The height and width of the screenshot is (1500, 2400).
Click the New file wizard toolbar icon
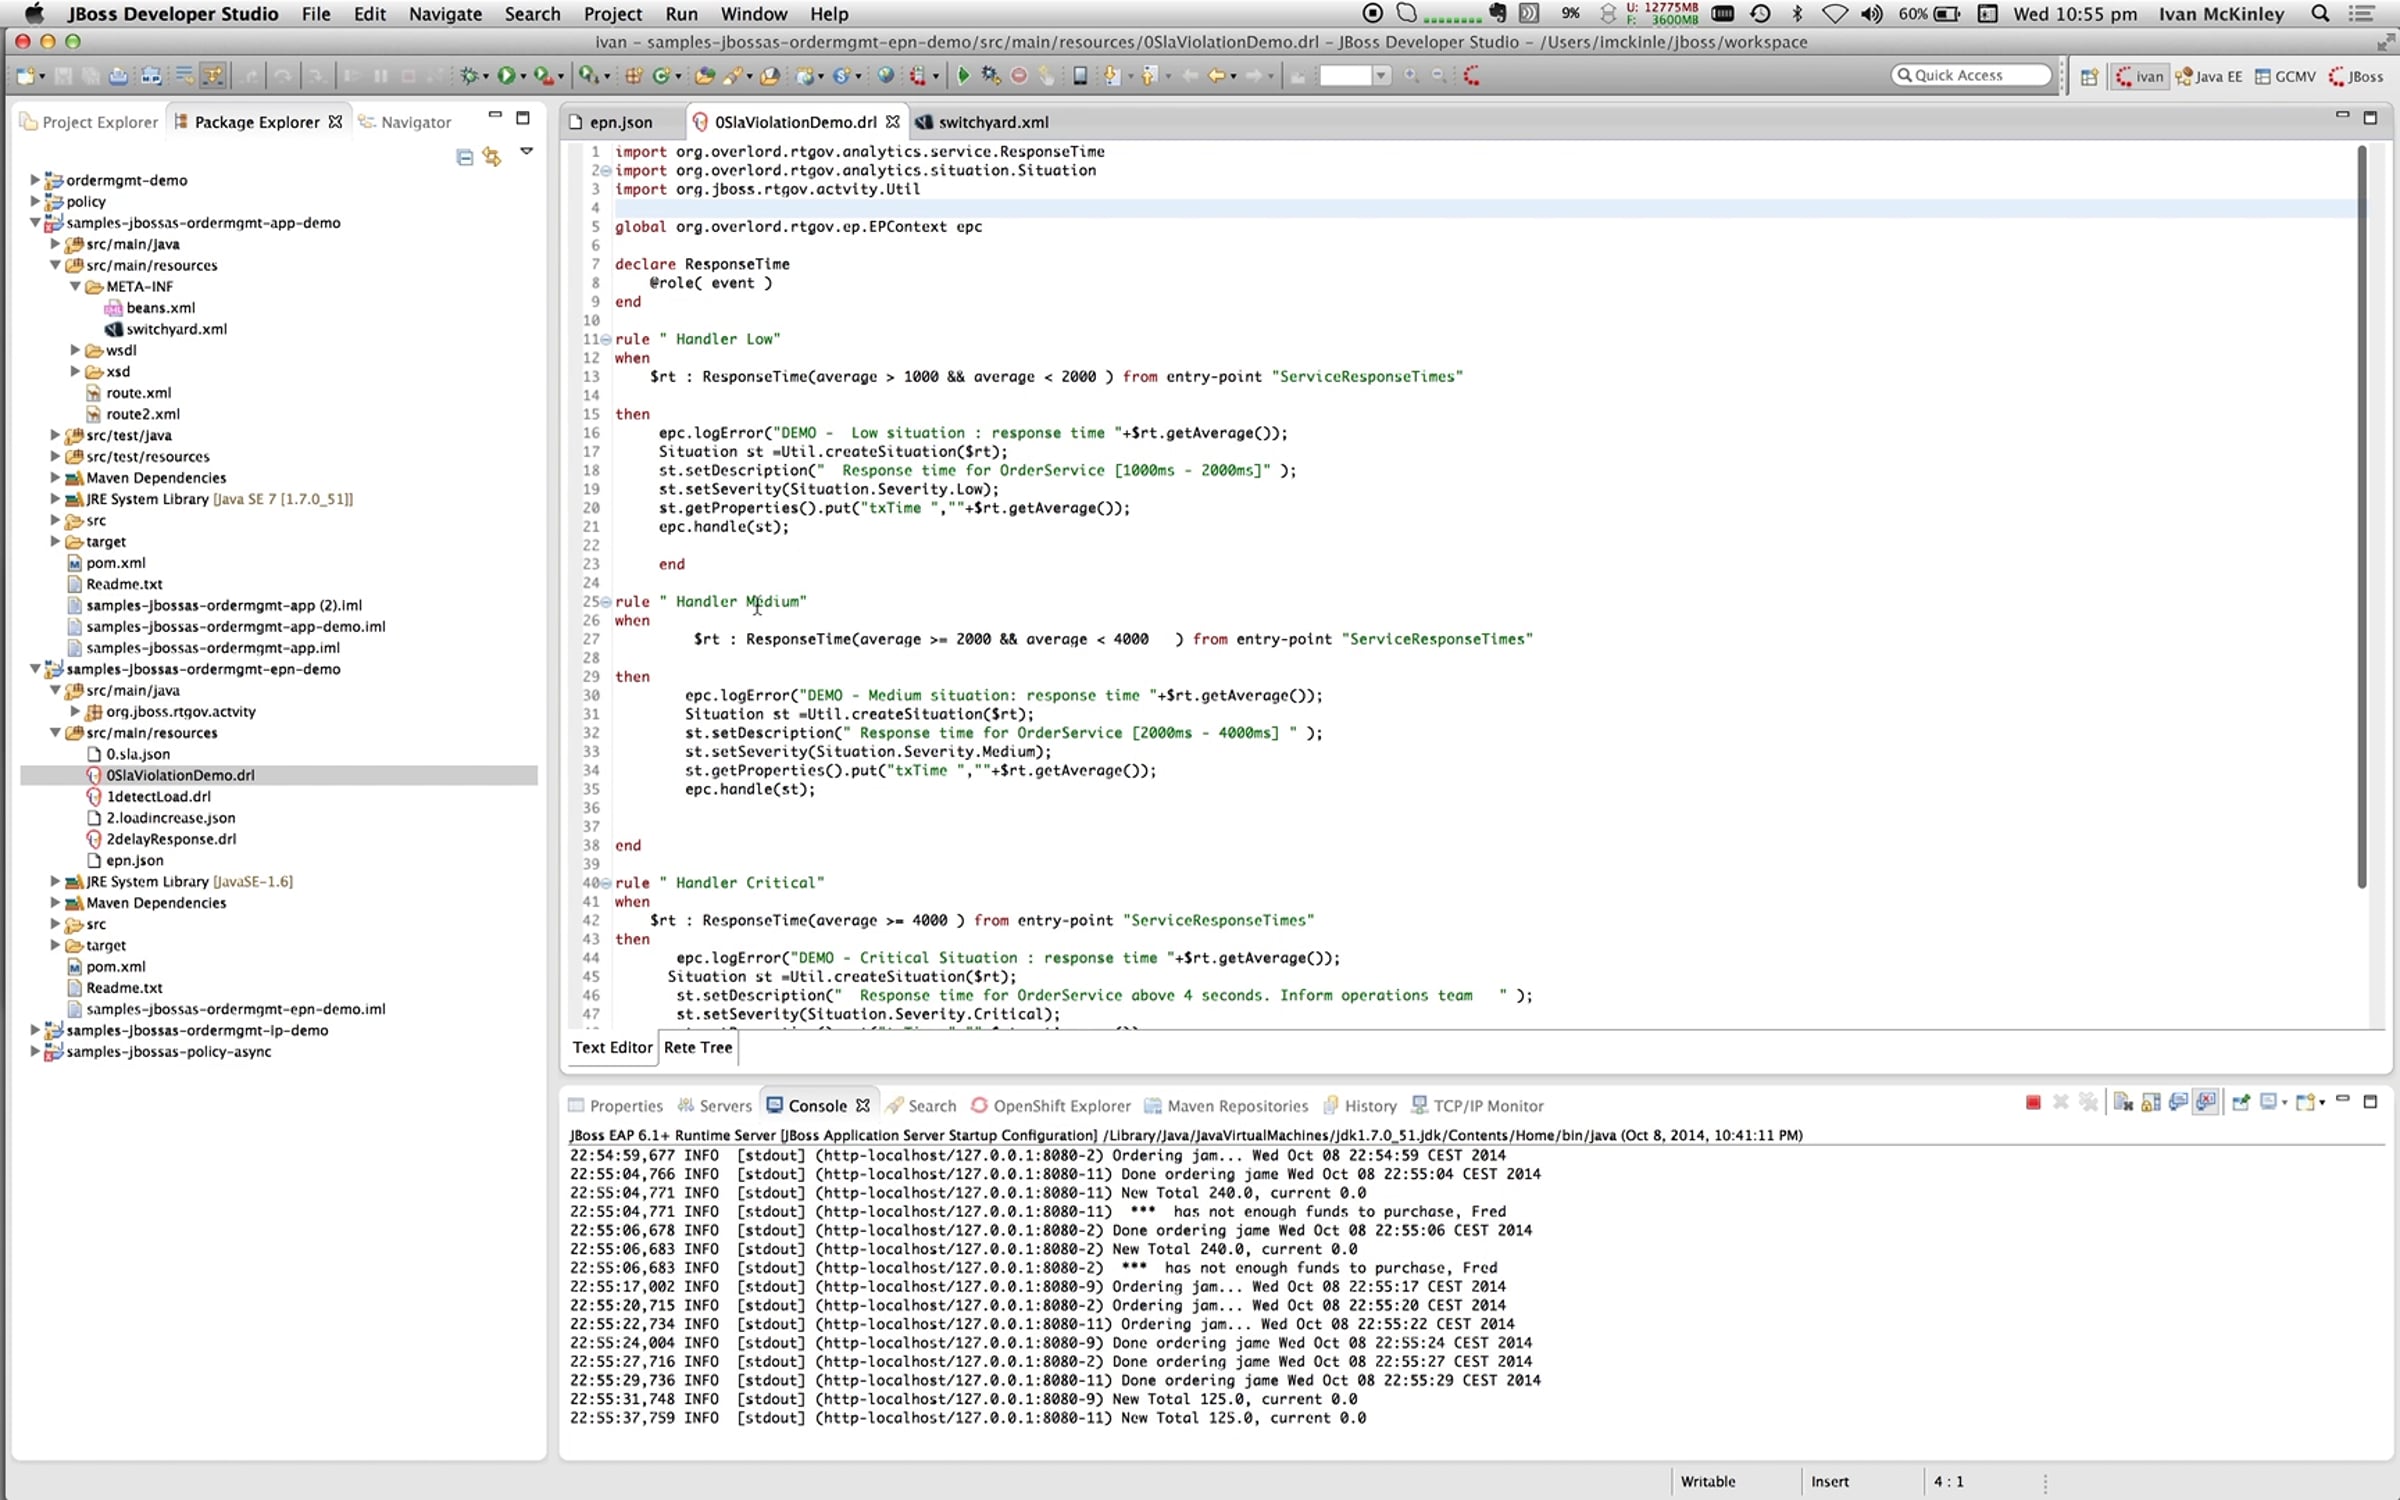(x=26, y=76)
